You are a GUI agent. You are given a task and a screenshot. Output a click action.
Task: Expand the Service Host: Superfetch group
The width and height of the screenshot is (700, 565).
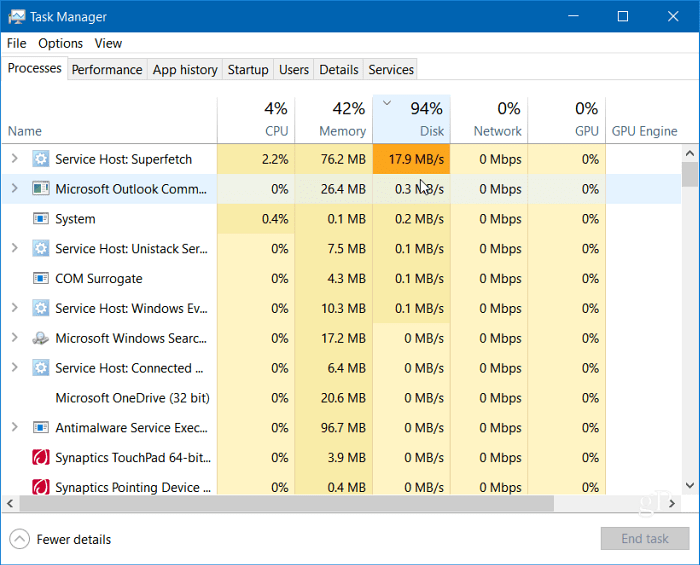pos(14,159)
